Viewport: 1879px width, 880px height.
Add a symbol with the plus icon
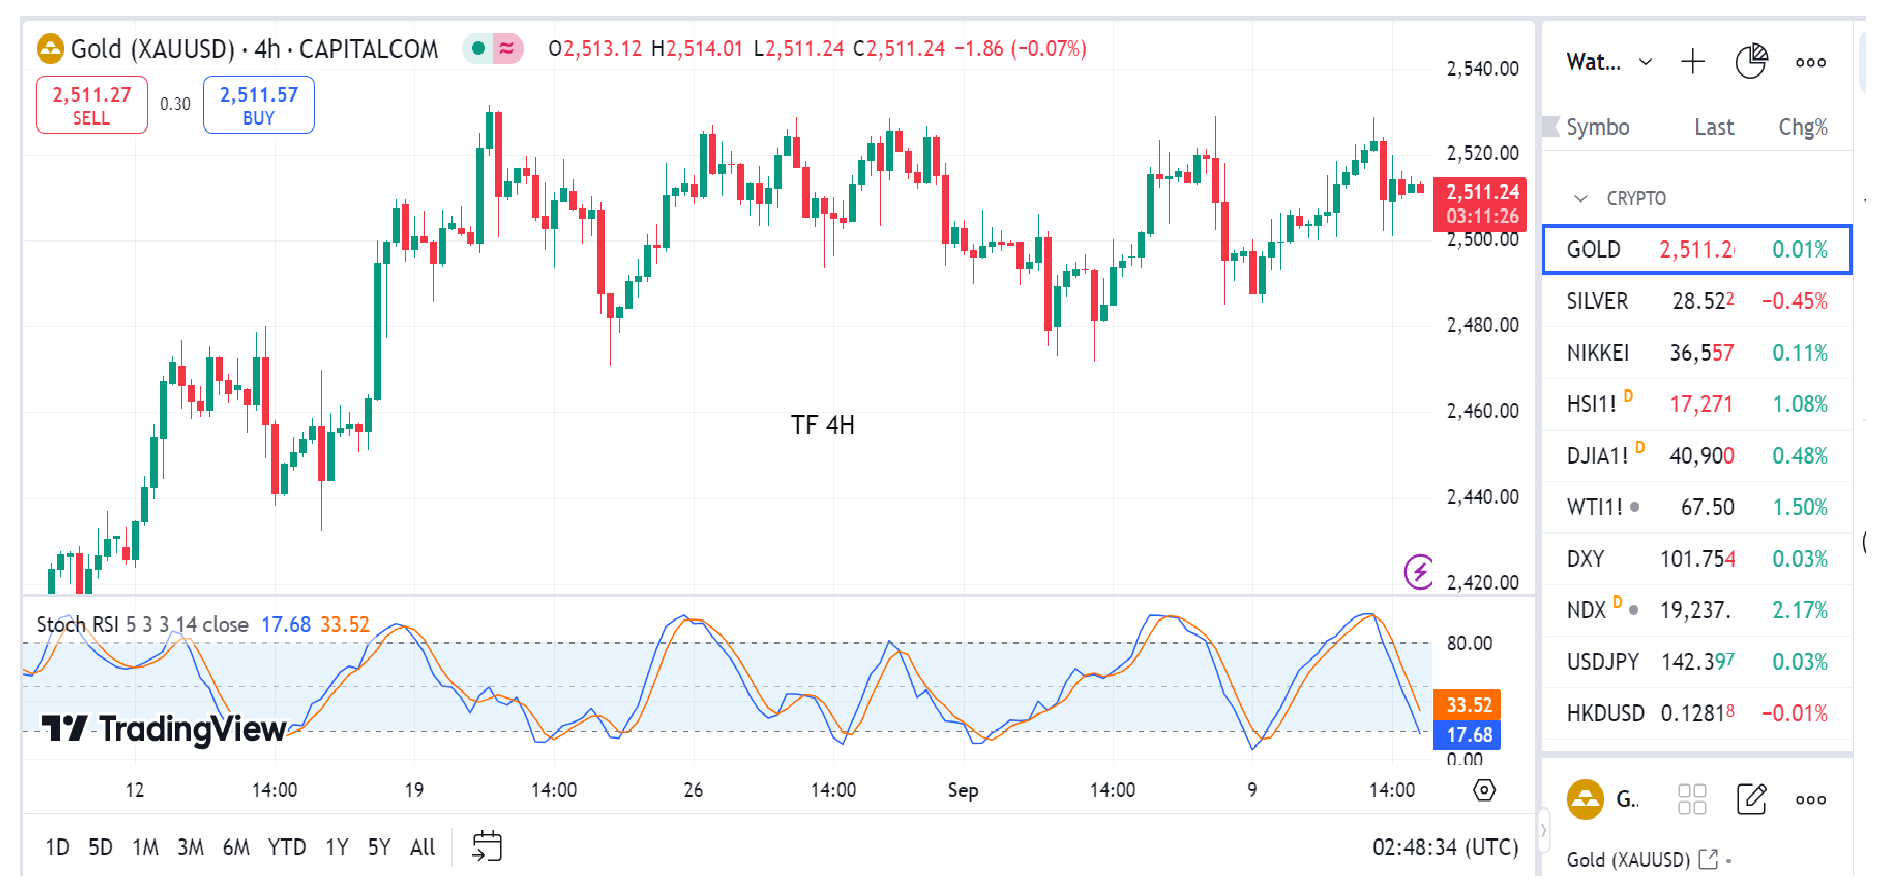tap(1692, 62)
